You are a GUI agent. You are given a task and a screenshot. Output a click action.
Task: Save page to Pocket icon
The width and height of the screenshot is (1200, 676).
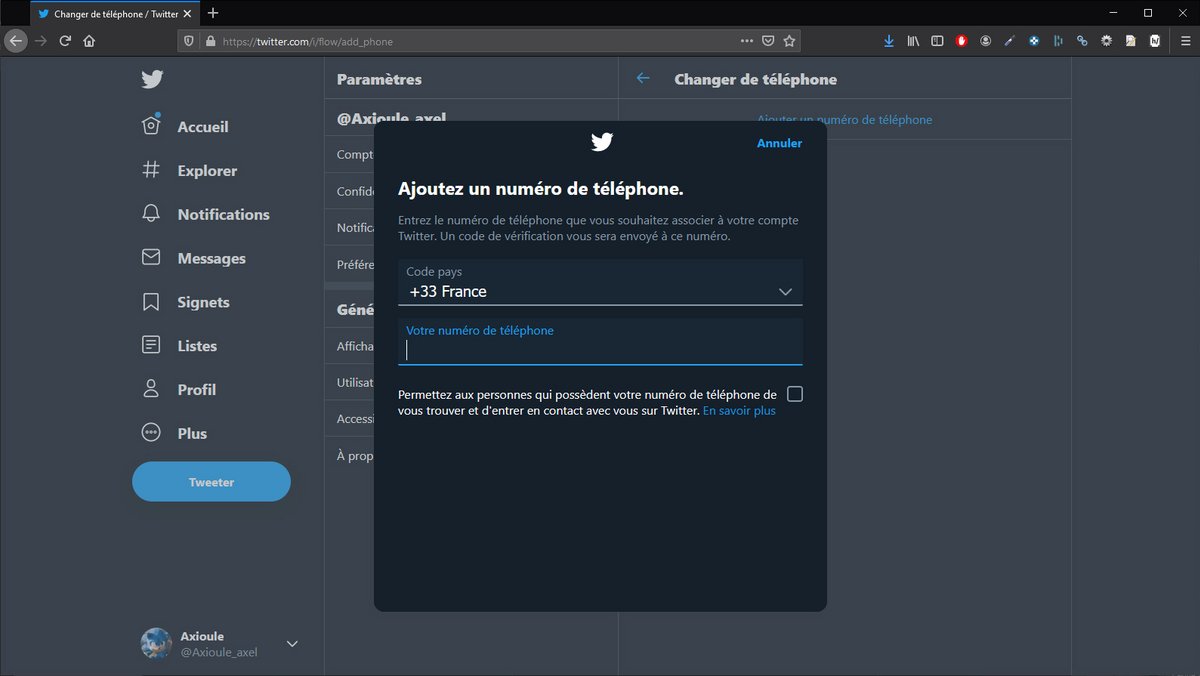pos(768,41)
